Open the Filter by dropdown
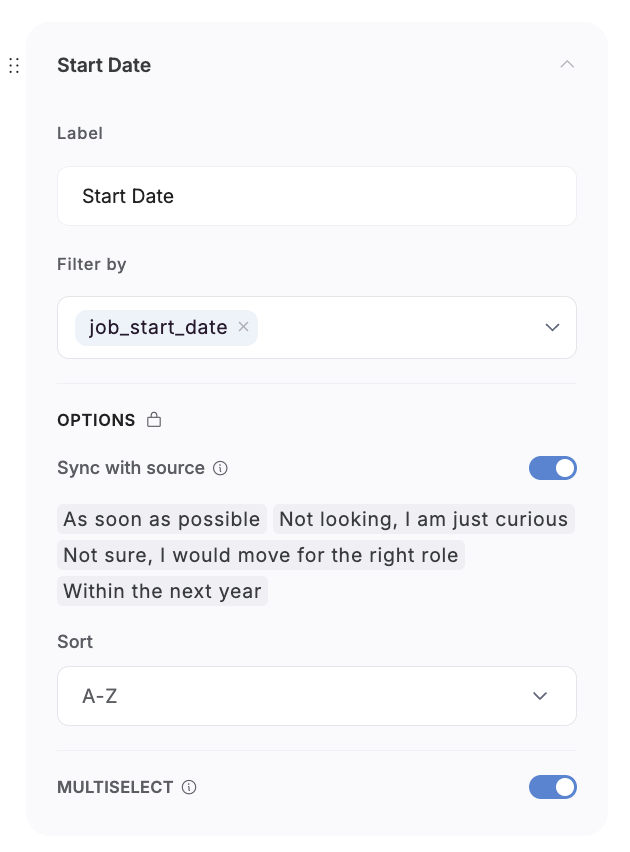The width and height of the screenshot is (630, 852). (x=400, y=327)
